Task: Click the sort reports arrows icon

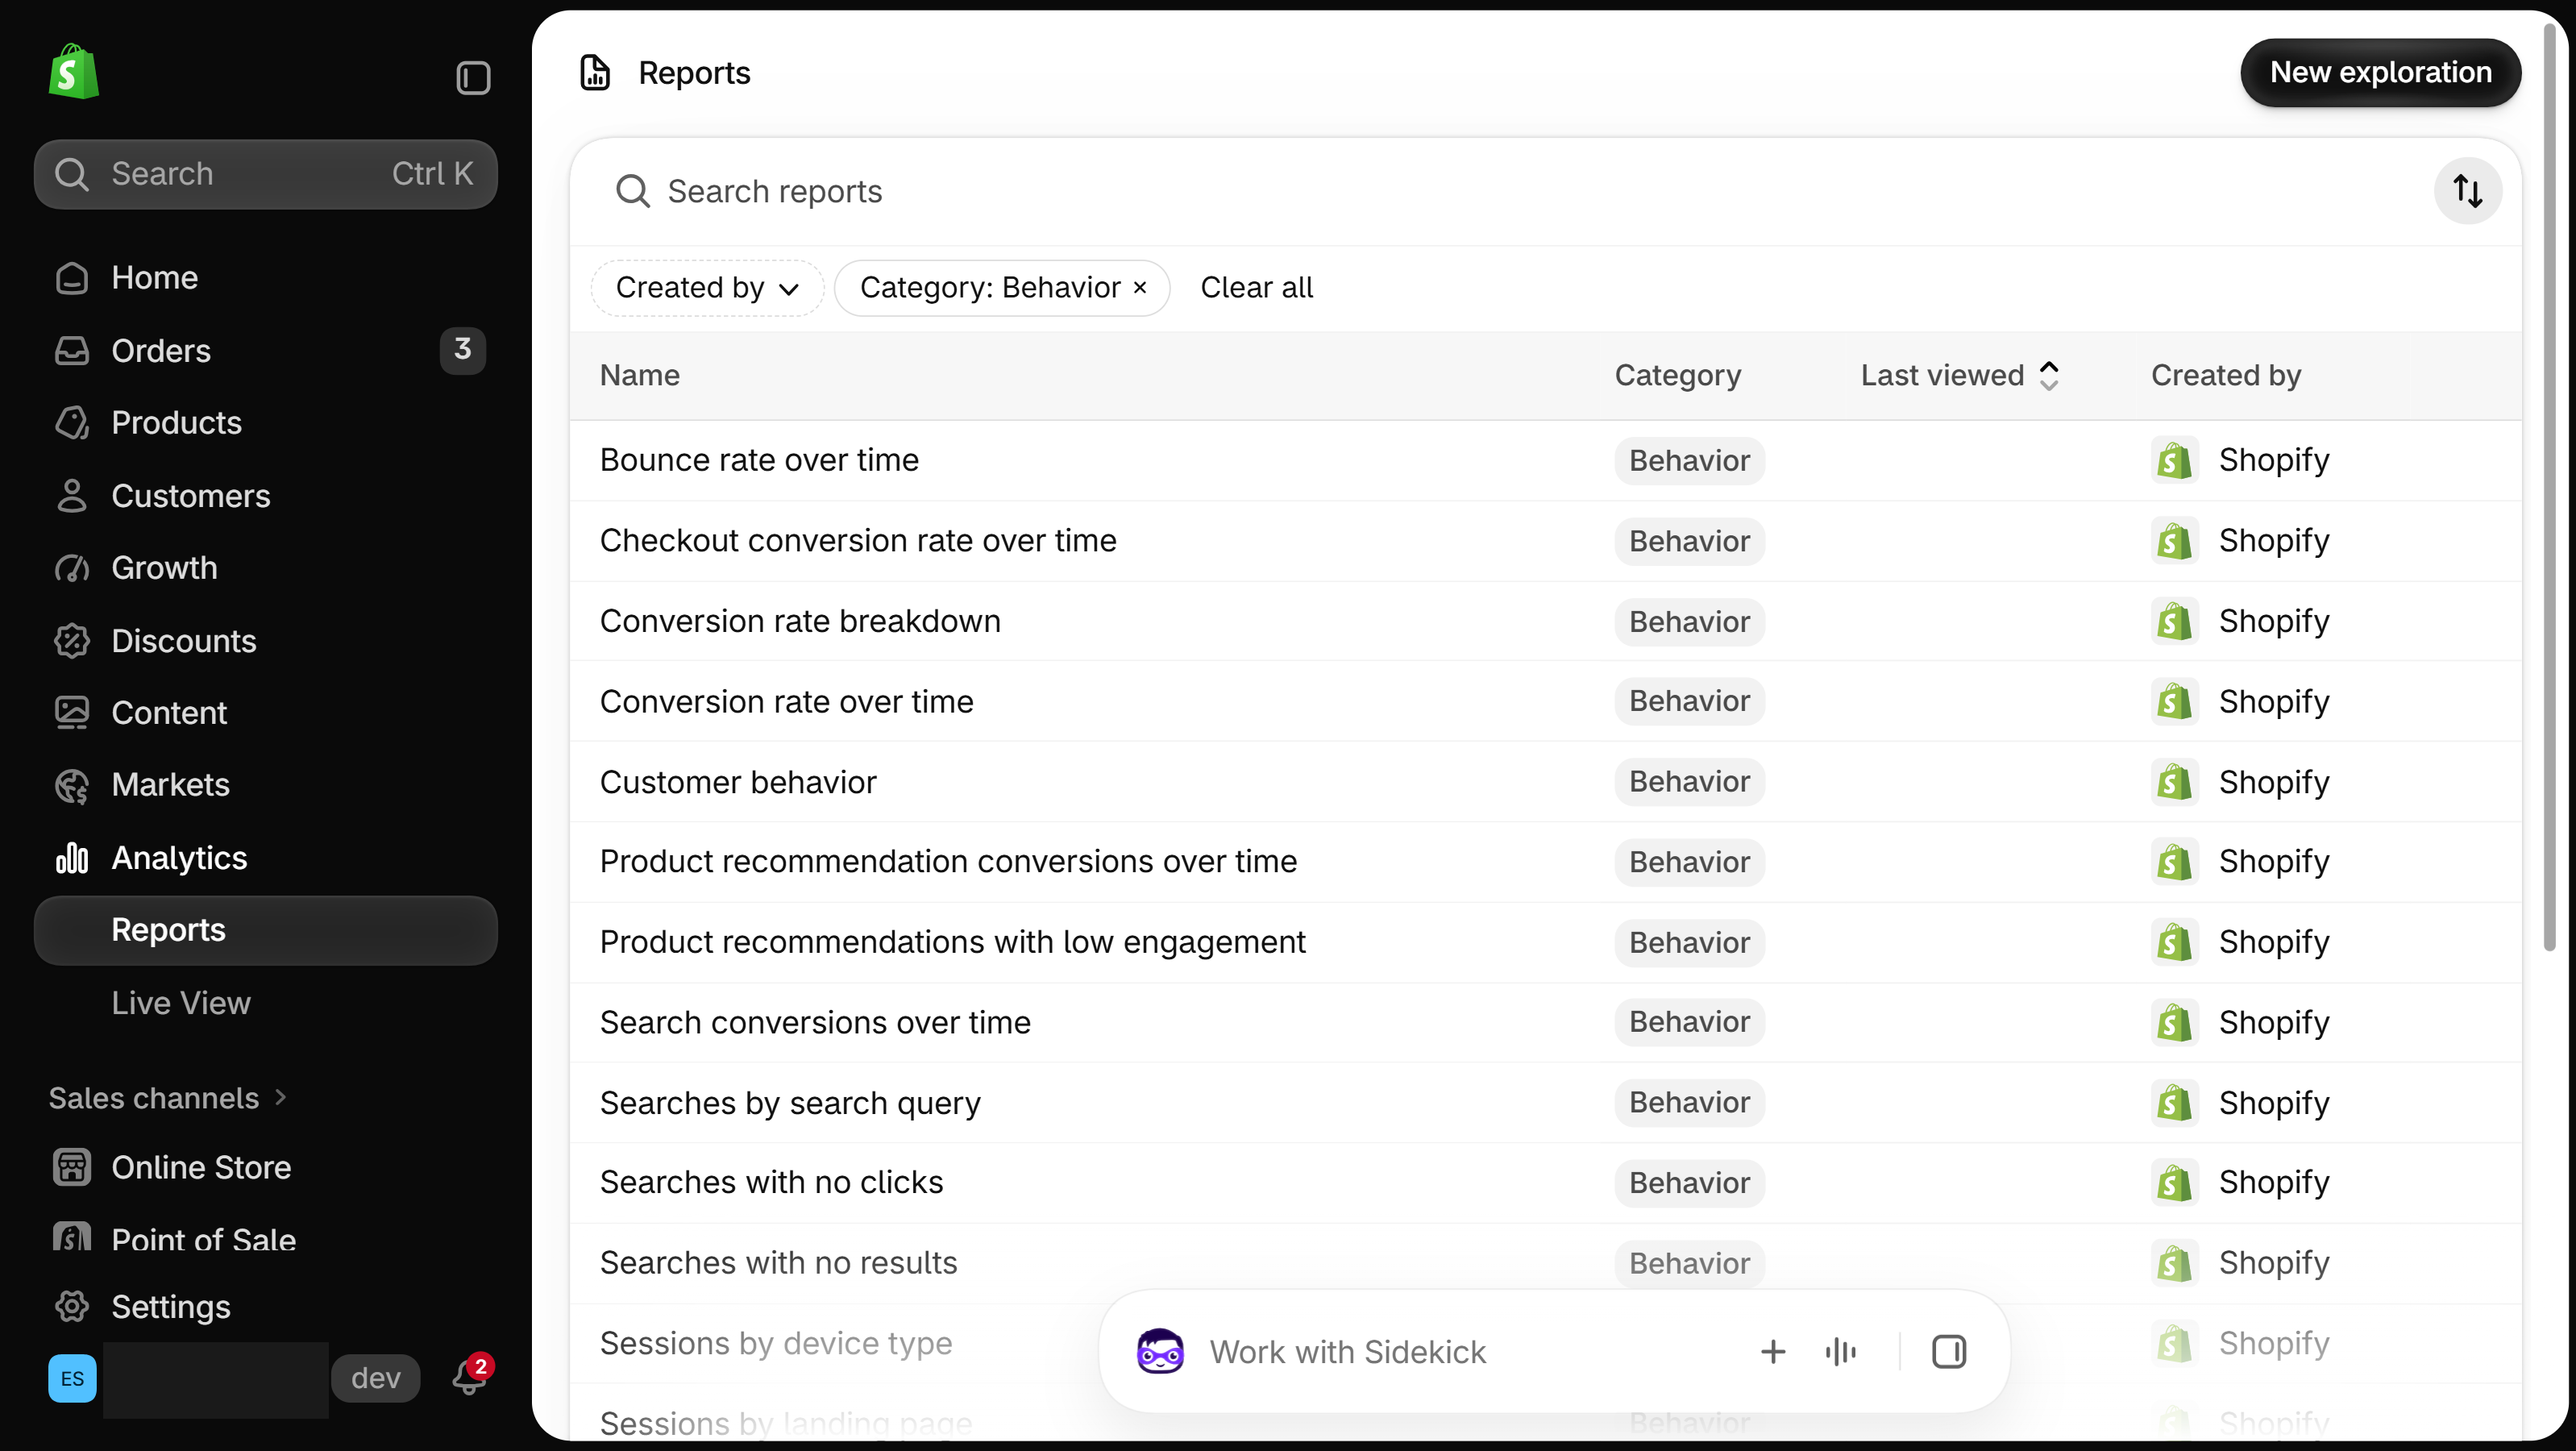Action: tap(2467, 191)
